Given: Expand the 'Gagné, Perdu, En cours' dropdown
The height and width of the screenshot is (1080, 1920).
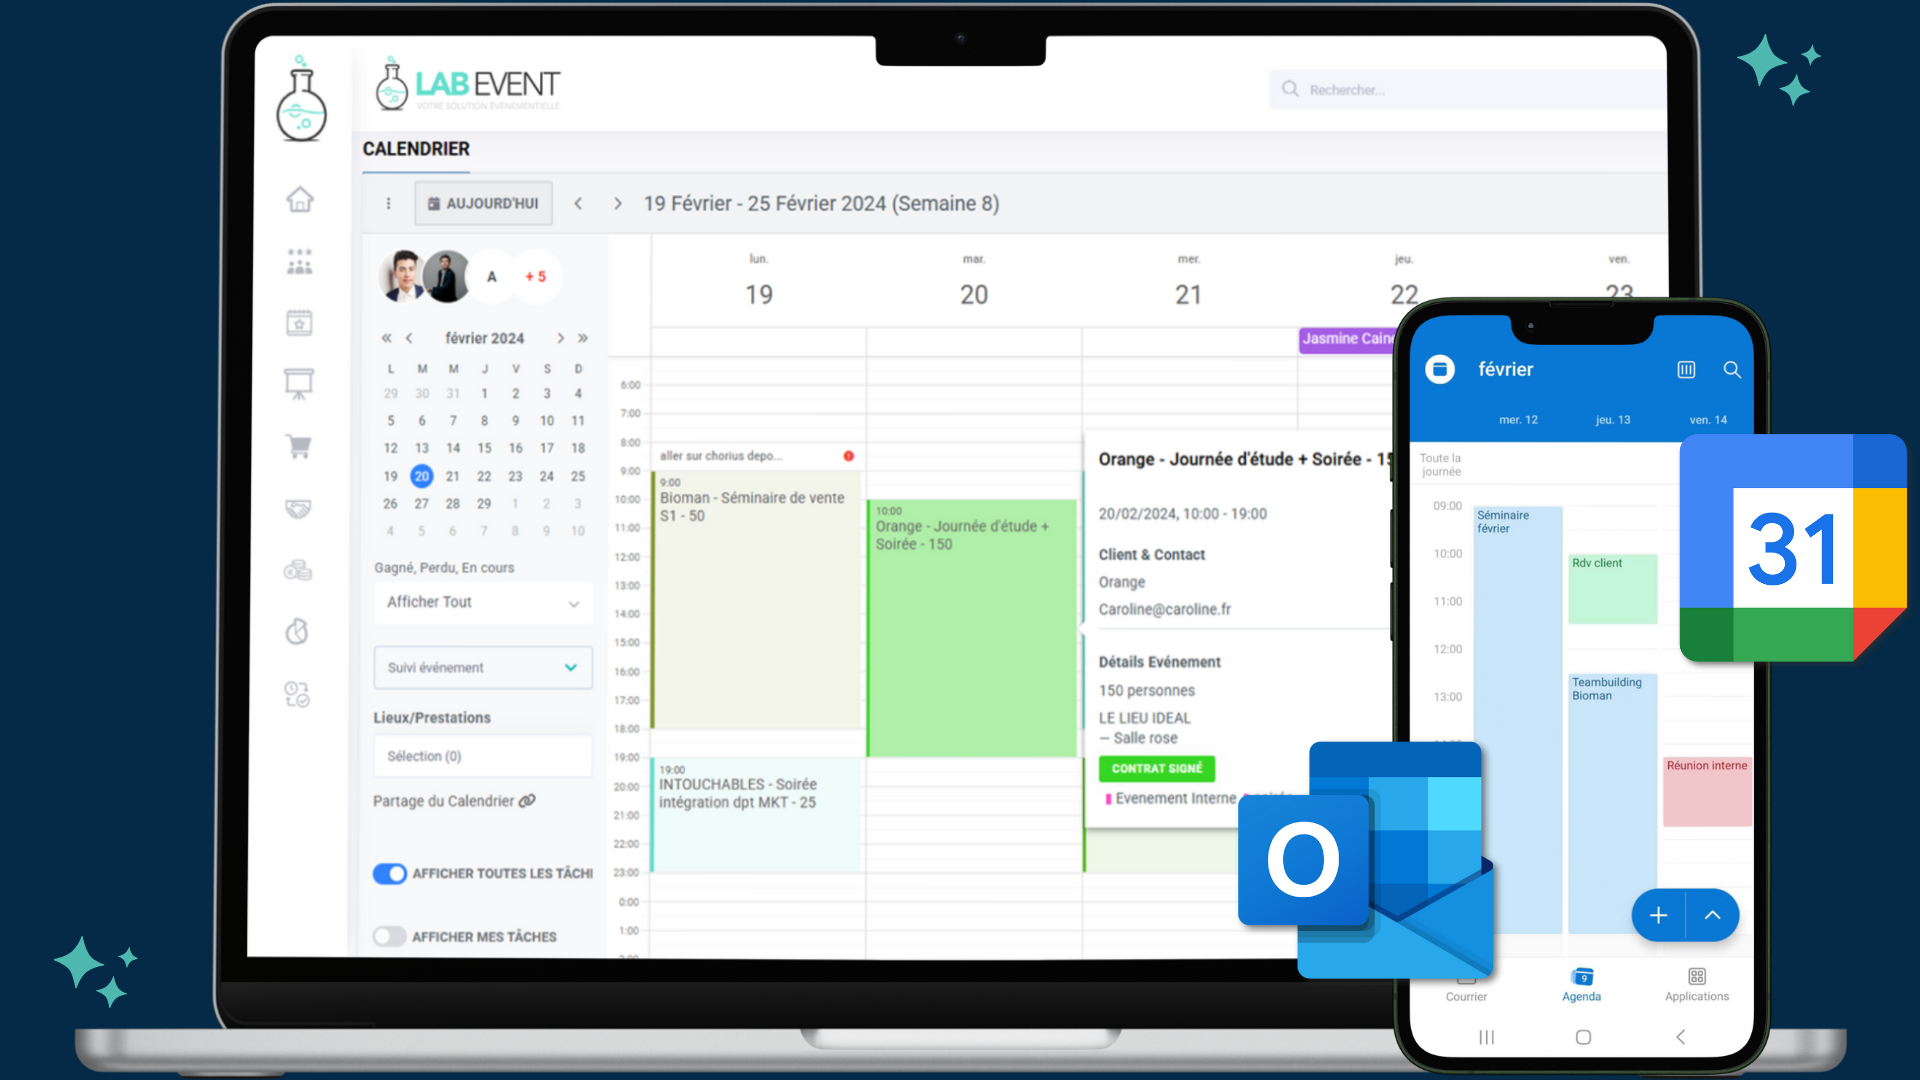Looking at the screenshot, I should point(480,601).
